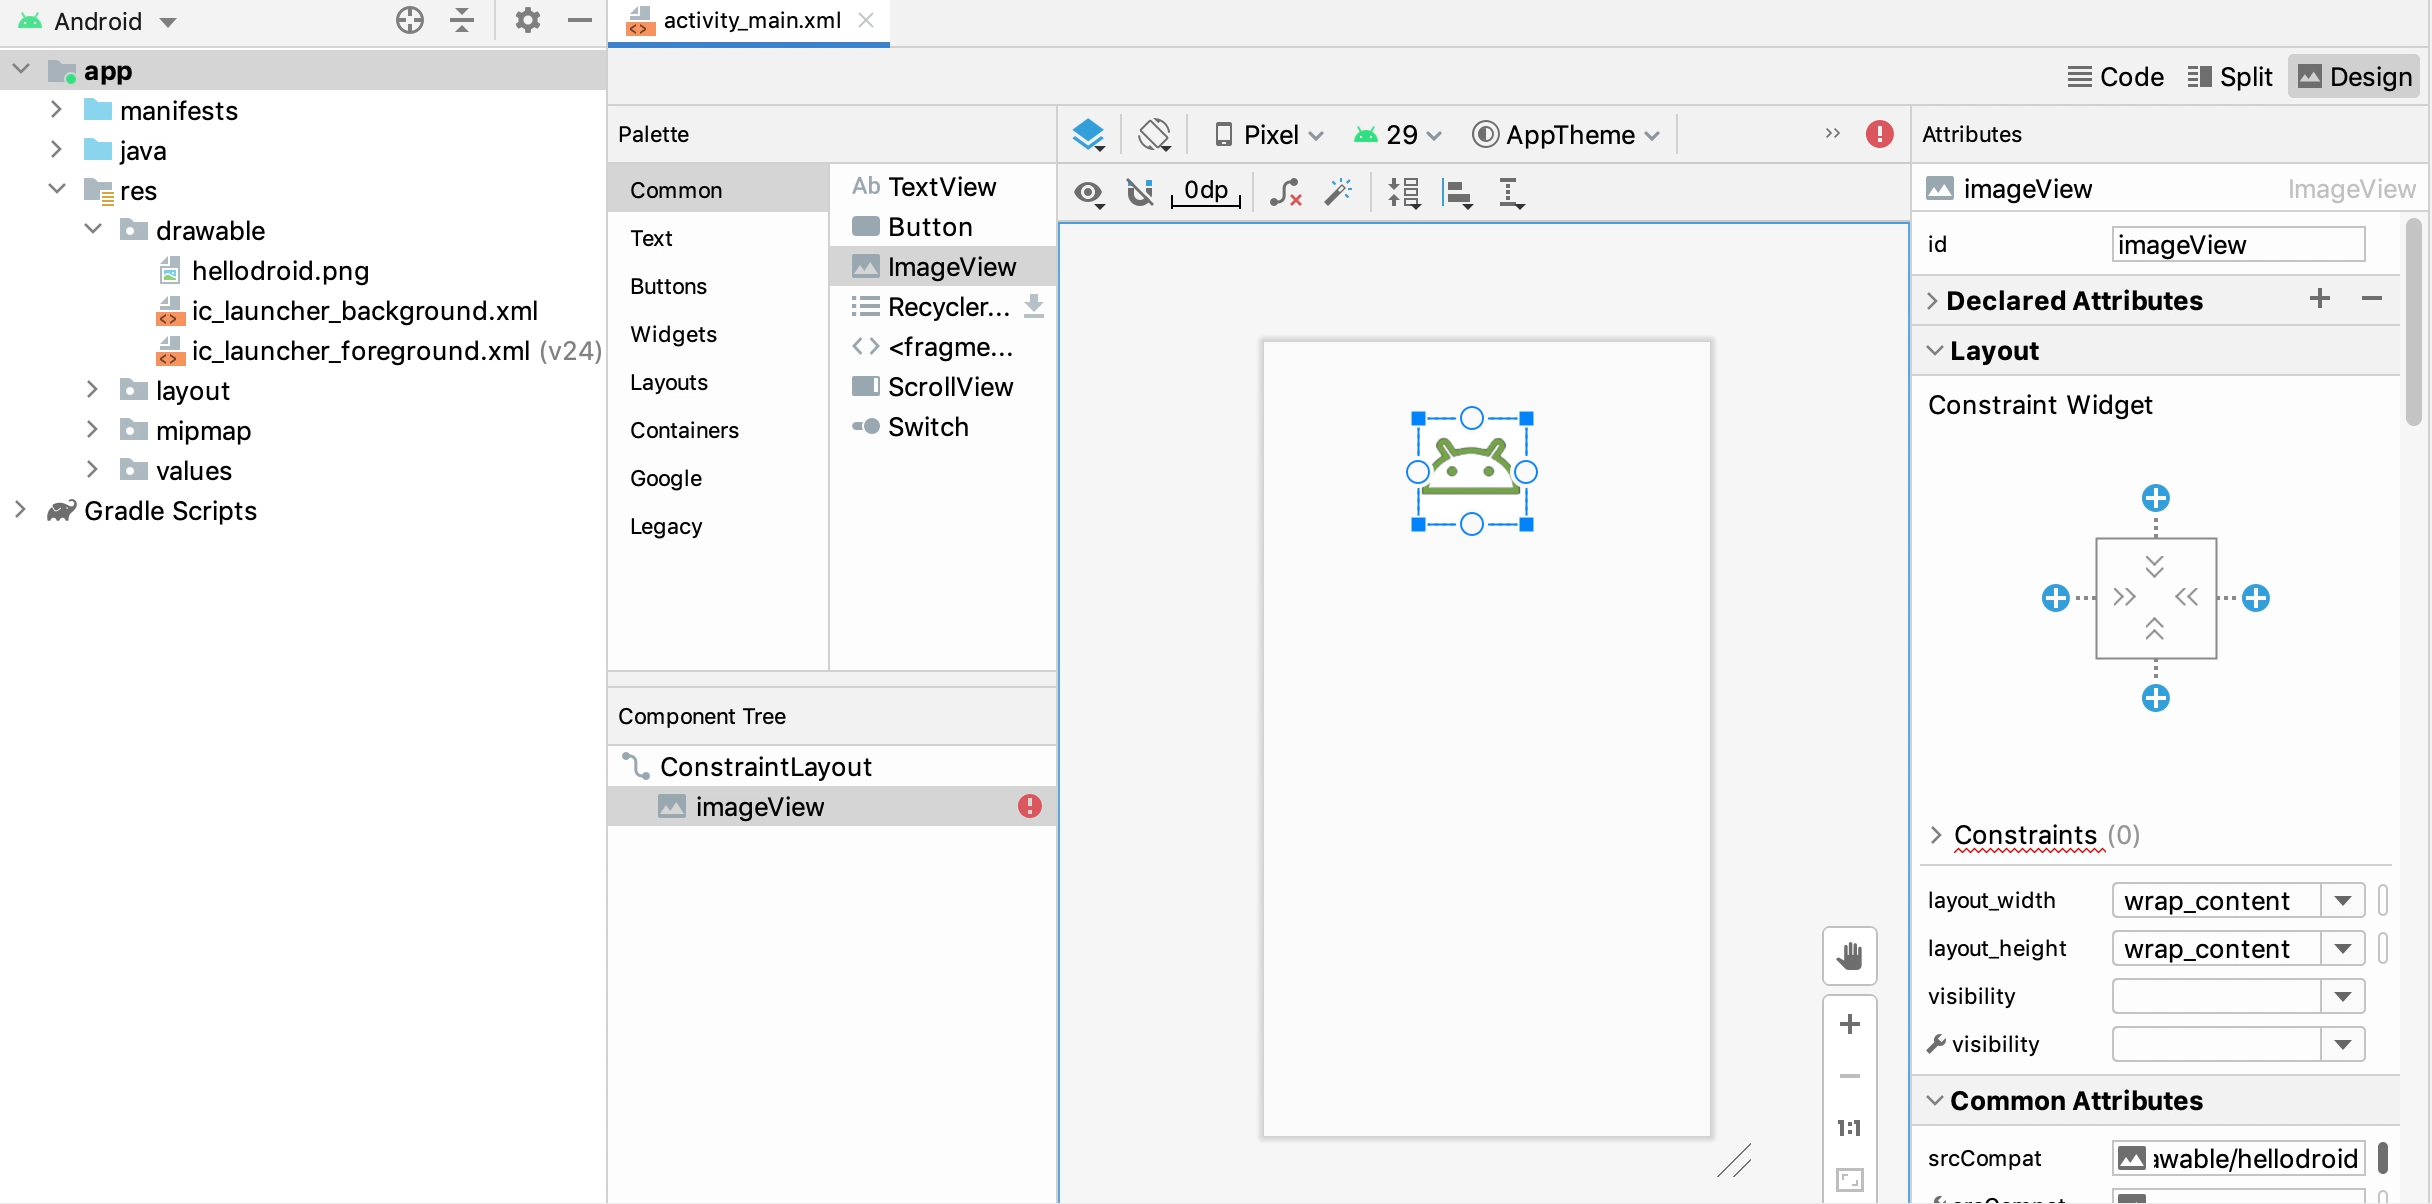Add left constraint plus button

coord(2056,598)
